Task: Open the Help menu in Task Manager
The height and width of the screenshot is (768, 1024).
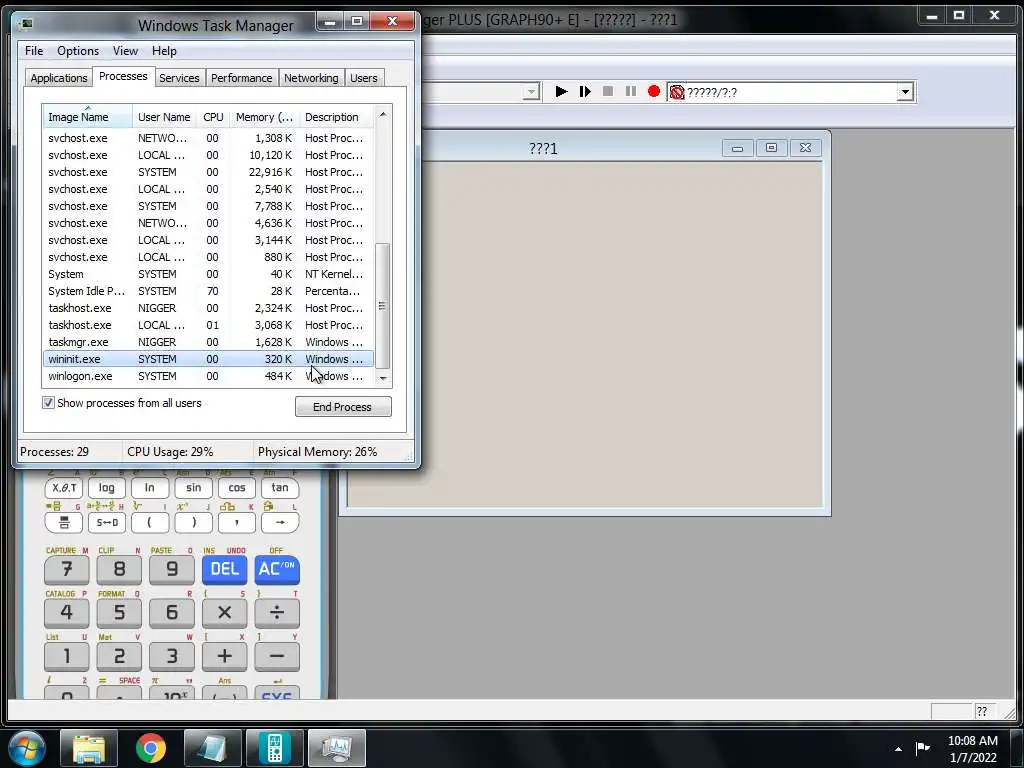Action: 164,51
